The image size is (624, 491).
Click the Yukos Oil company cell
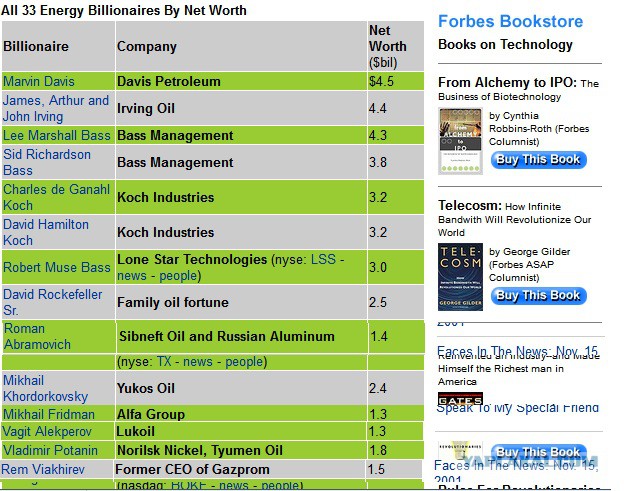(241, 388)
